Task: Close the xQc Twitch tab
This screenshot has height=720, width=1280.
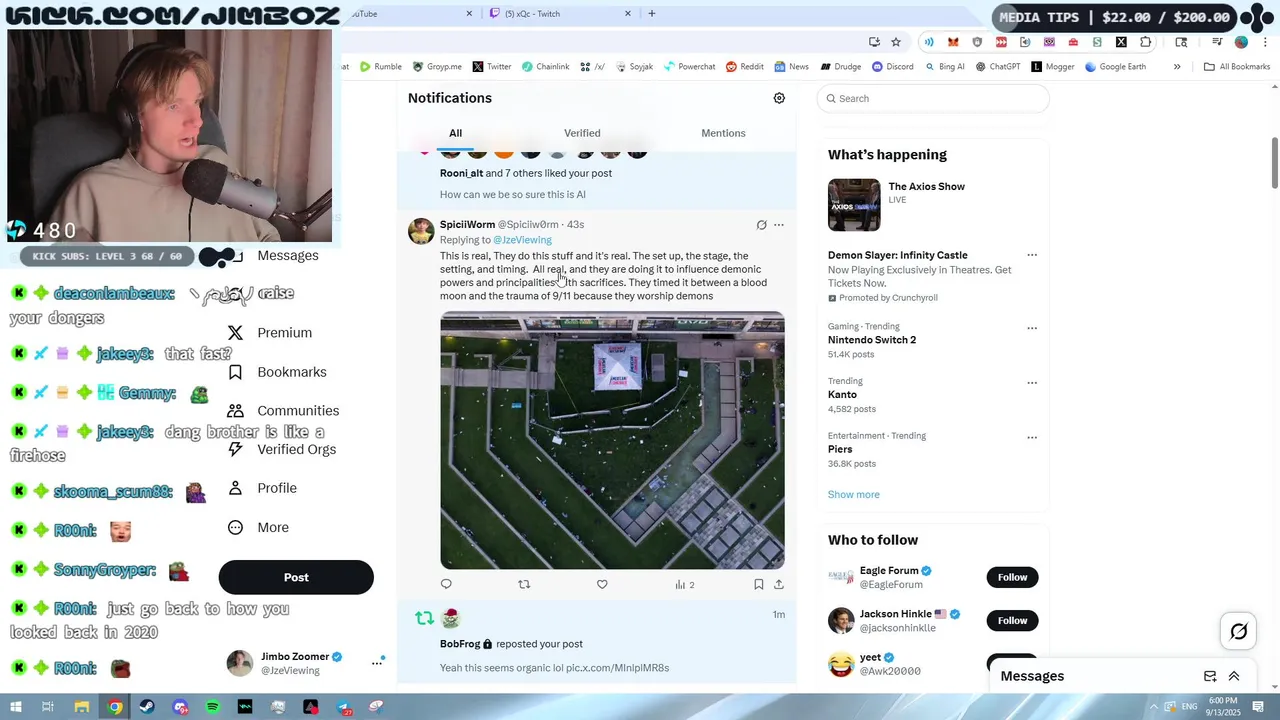Action: coord(628,13)
